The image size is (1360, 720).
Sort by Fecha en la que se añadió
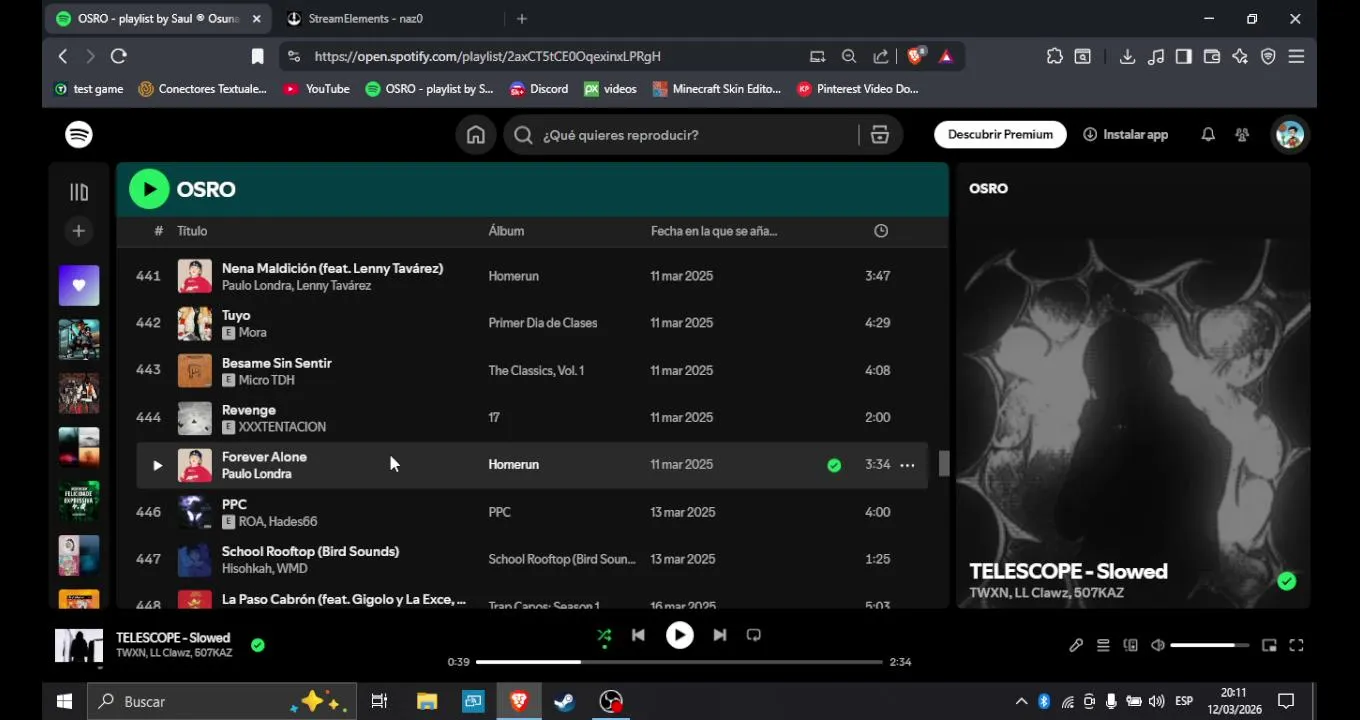pyautogui.click(x=714, y=231)
